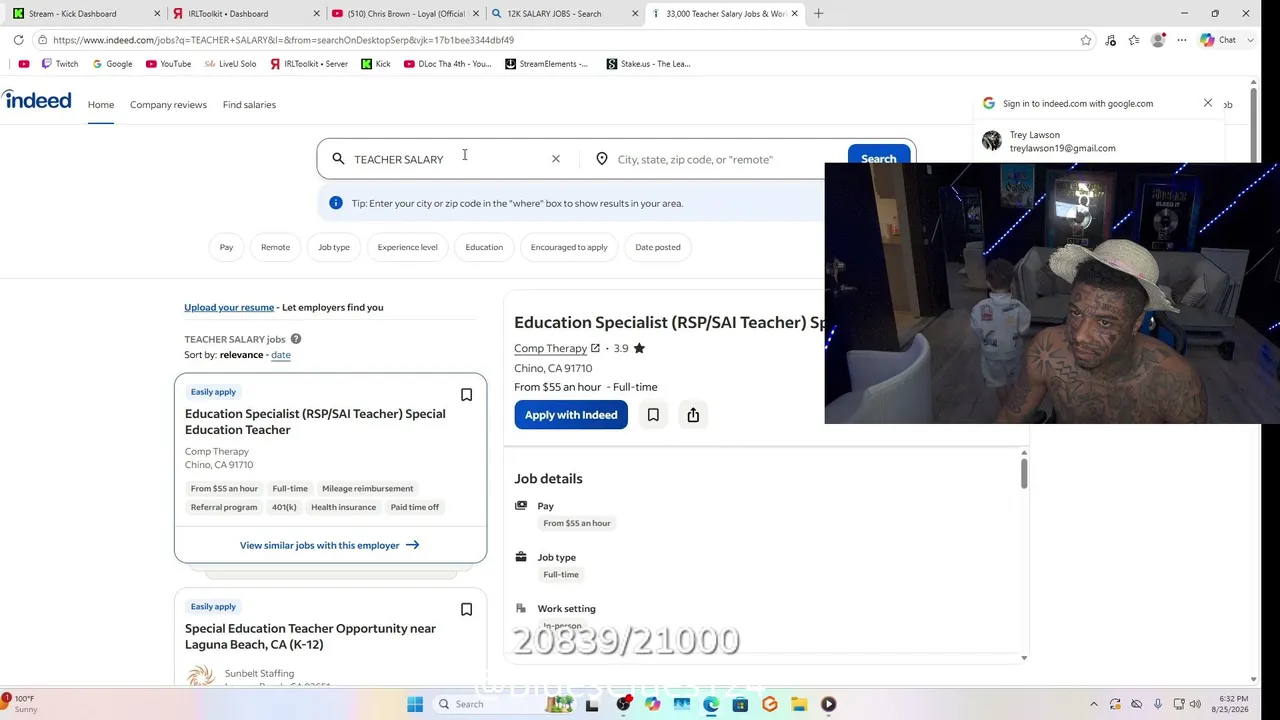The width and height of the screenshot is (1280, 720).
Task: Open the Job type filter
Action: click(334, 247)
